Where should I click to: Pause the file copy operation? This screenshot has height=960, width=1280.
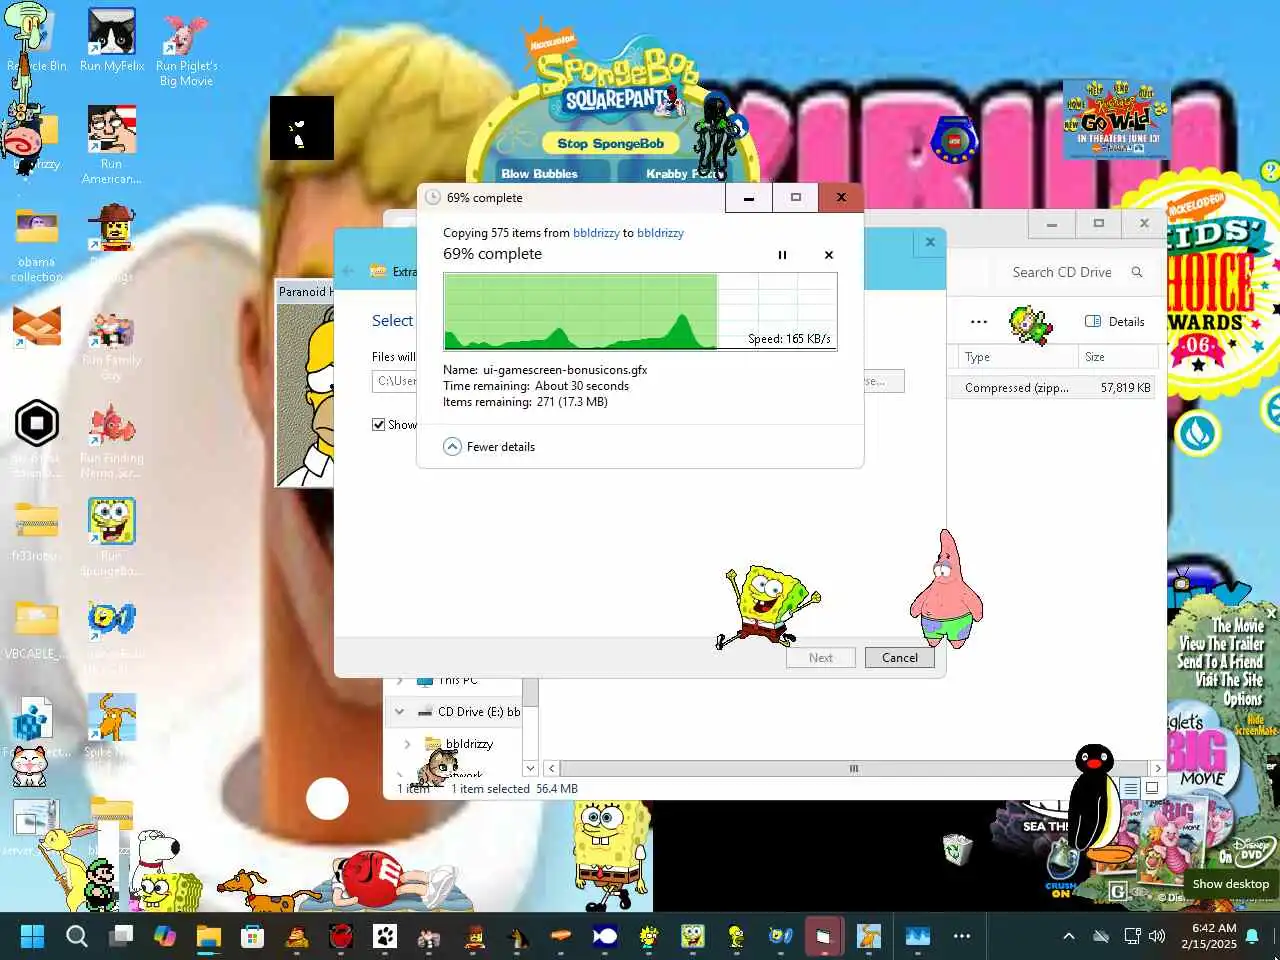coord(782,255)
